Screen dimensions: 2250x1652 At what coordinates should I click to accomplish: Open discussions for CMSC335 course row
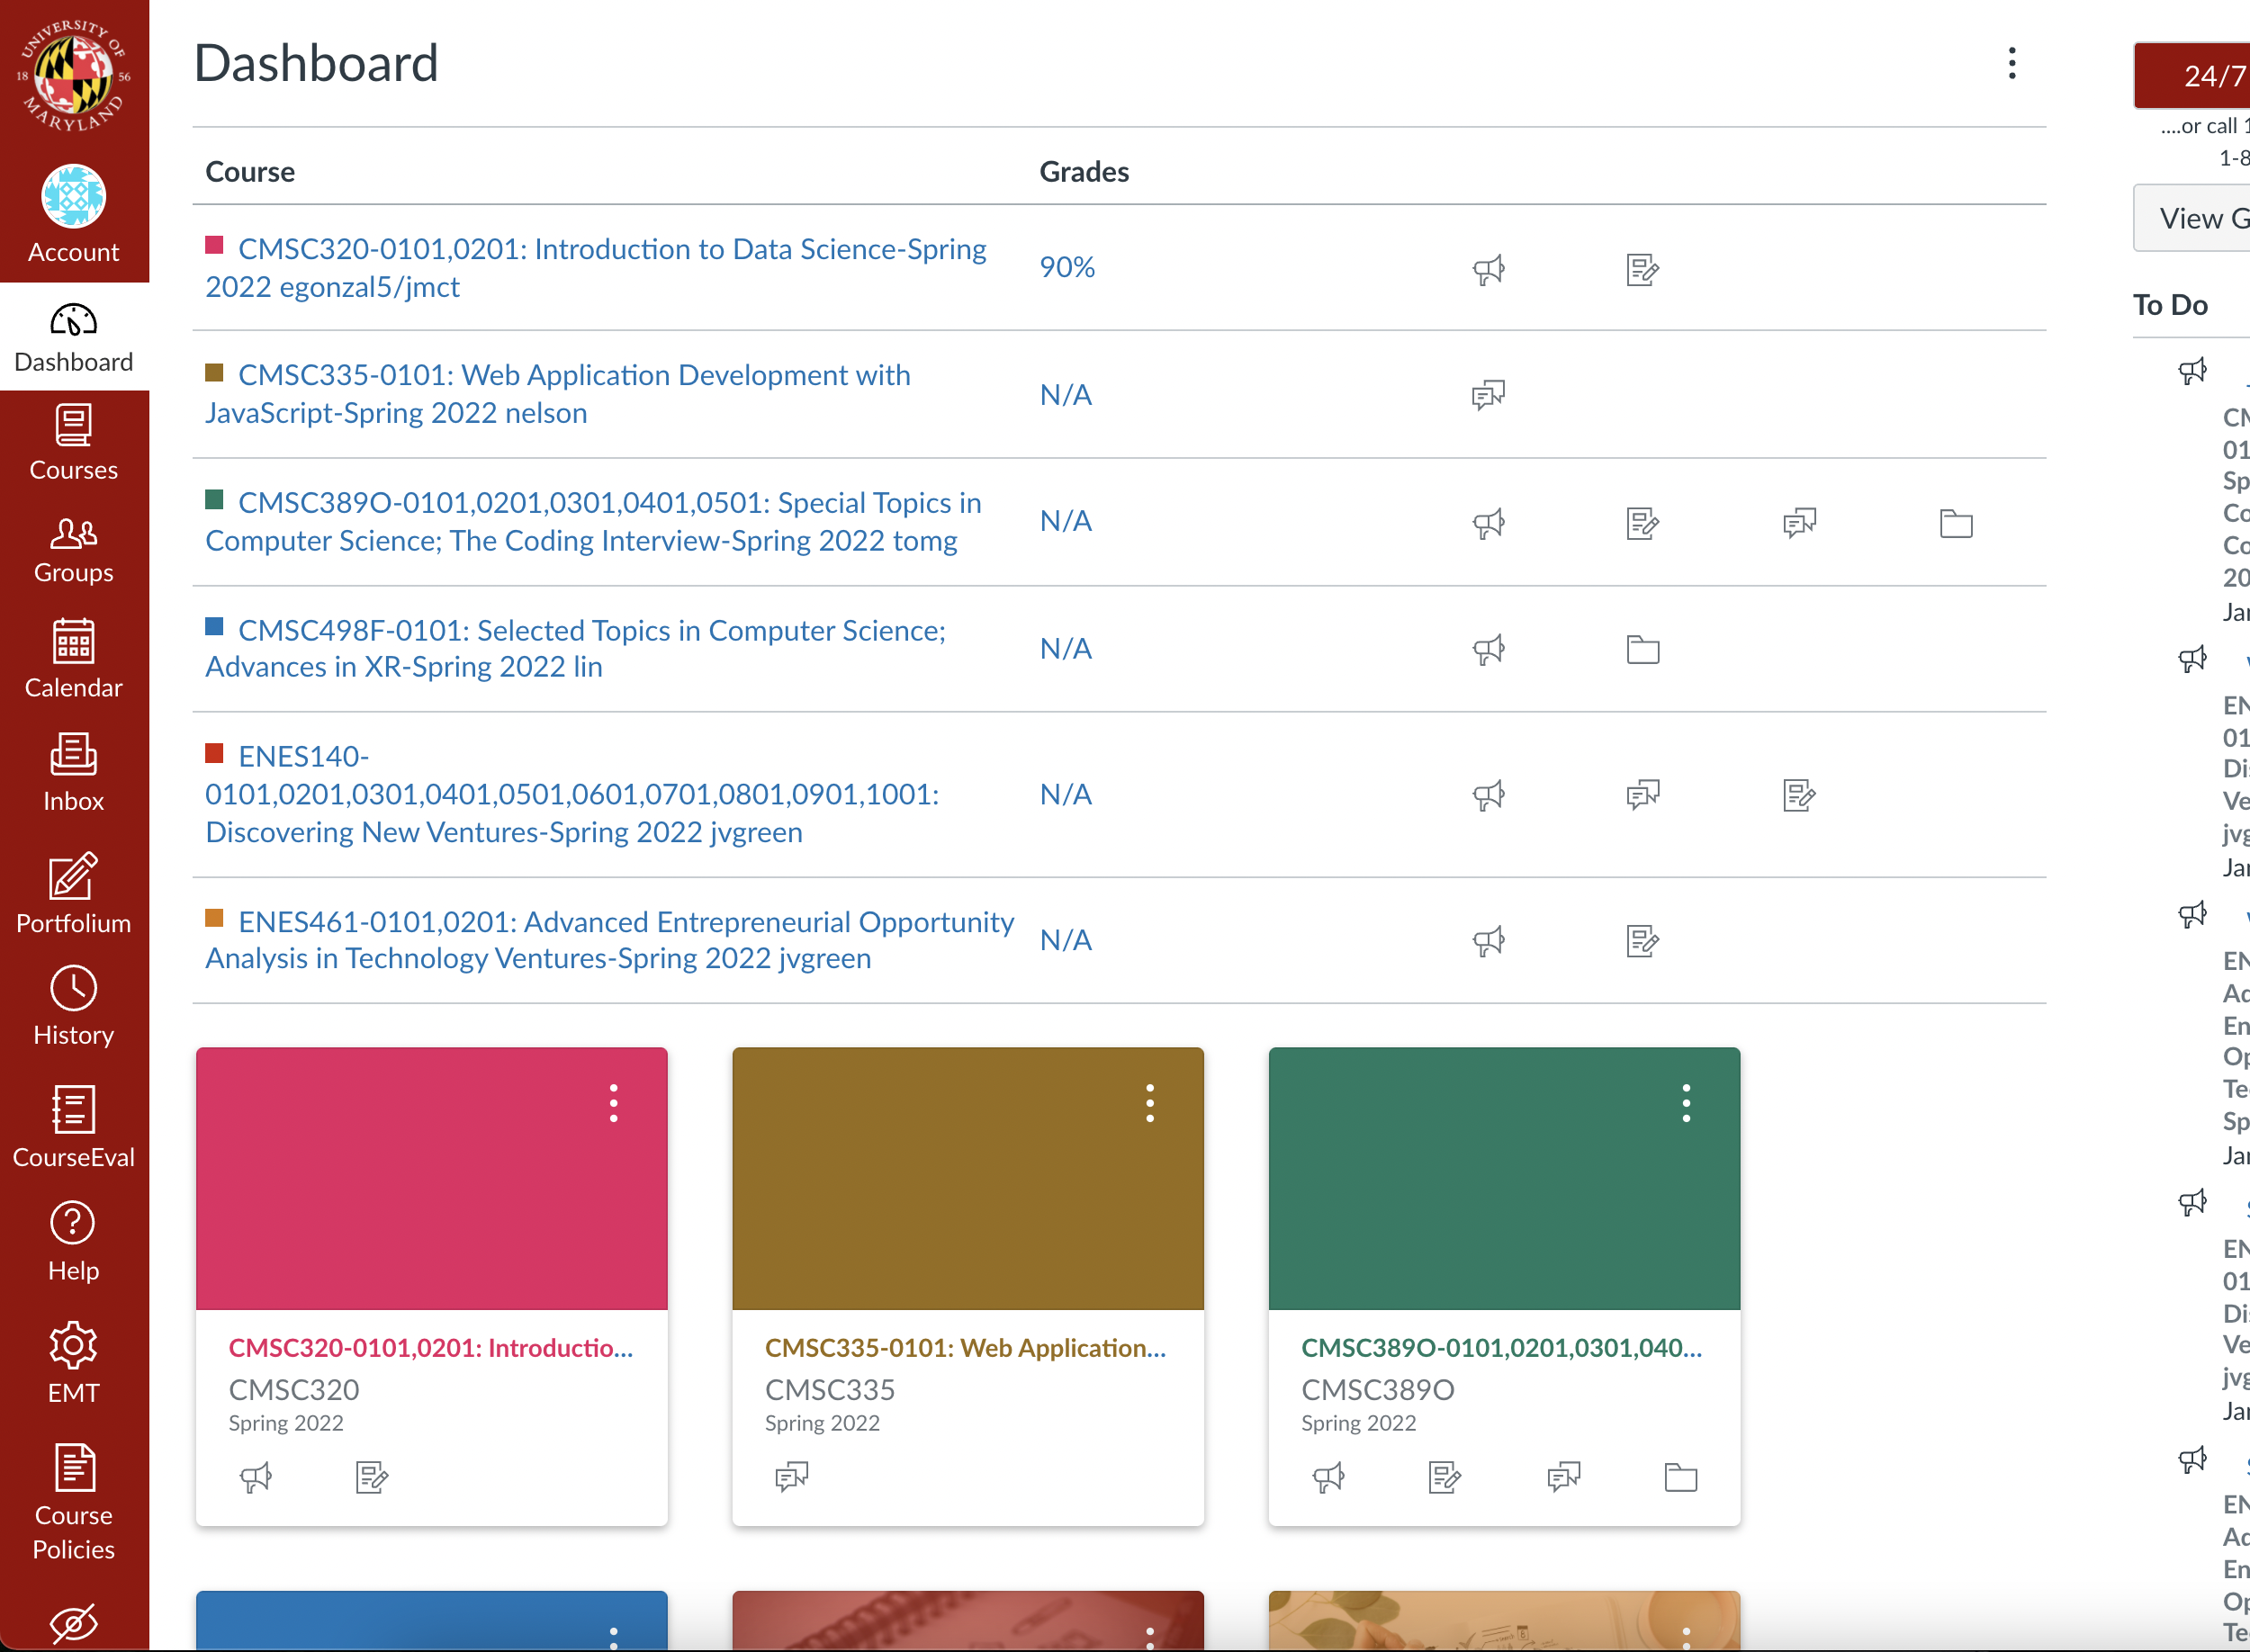pos(1489,394)
